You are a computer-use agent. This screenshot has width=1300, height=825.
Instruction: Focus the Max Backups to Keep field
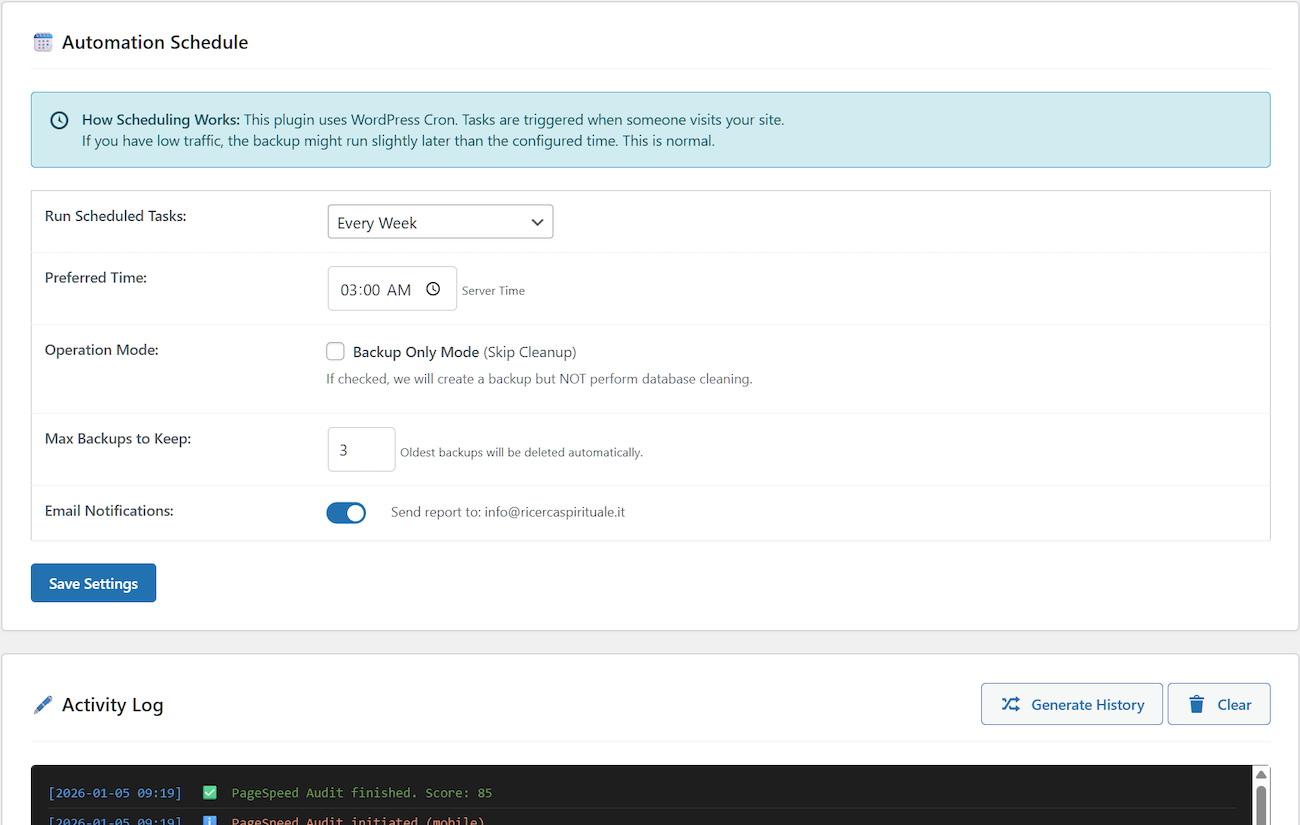click(361, 450)
